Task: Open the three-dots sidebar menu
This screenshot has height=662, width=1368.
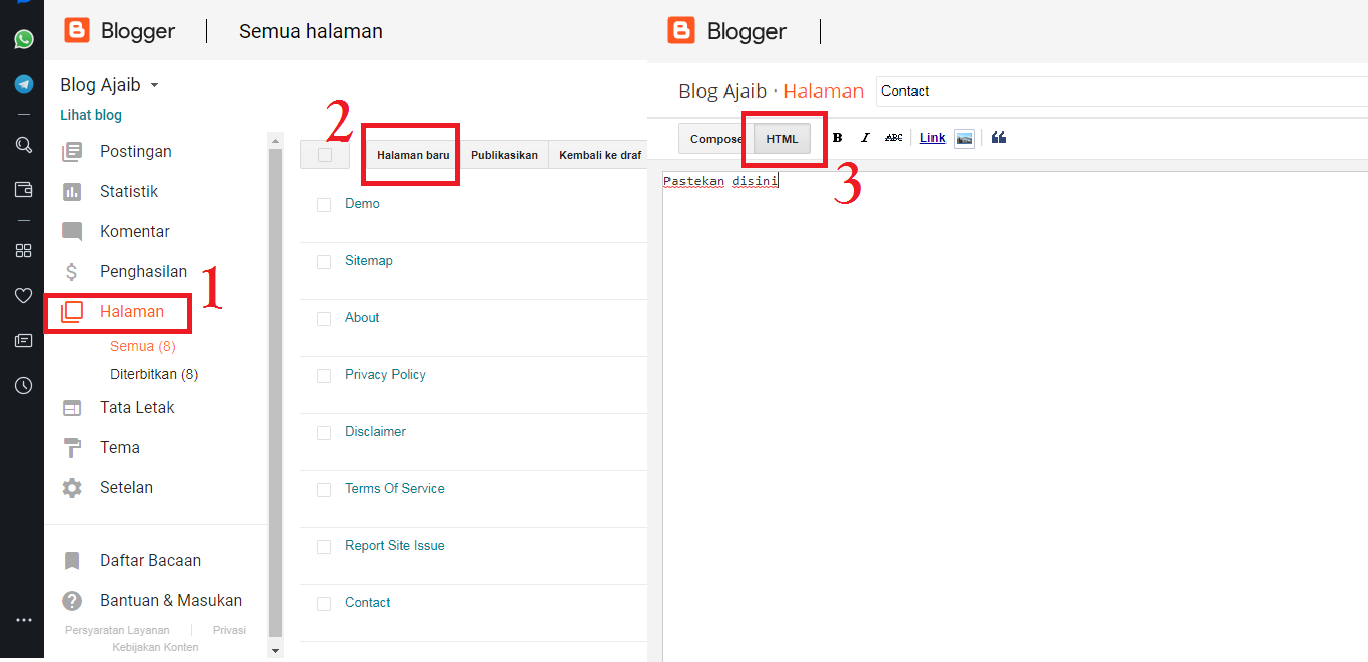Action: [x=23, y=620]
